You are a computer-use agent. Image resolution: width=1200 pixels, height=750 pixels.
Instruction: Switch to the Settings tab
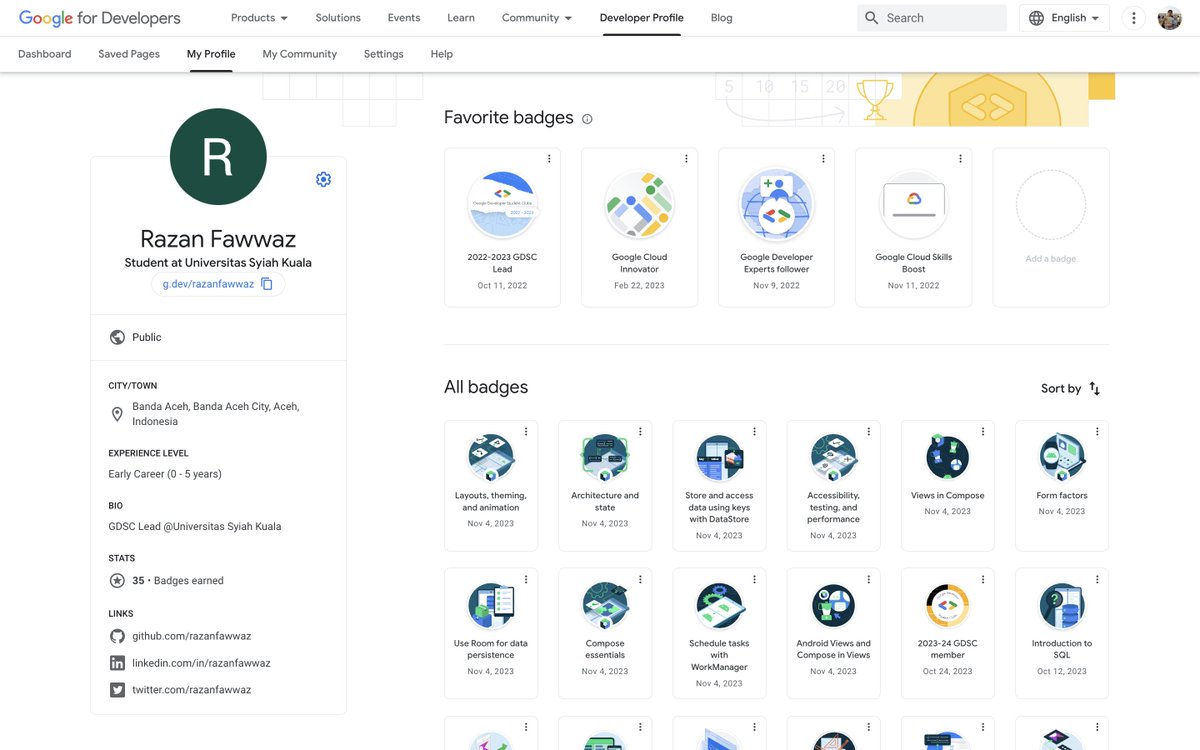(384, 54)
